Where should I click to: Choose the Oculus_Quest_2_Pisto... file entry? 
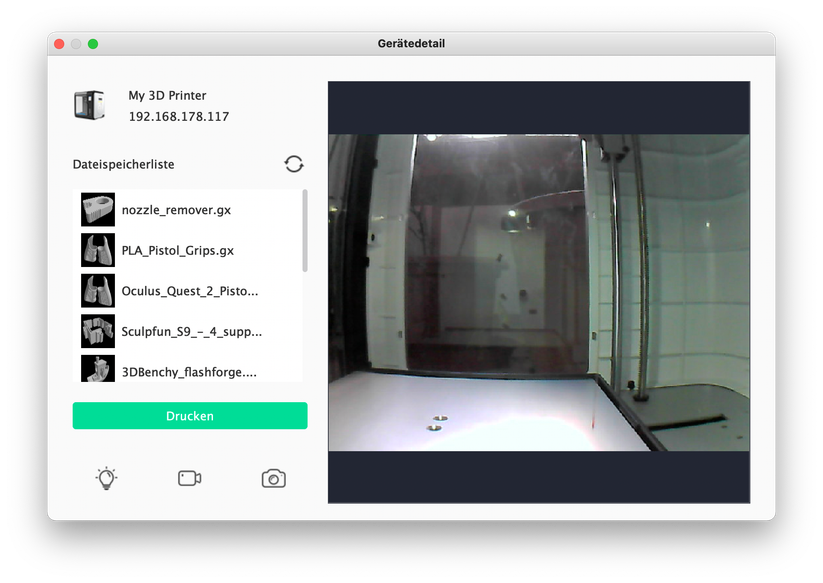point(189,291)
